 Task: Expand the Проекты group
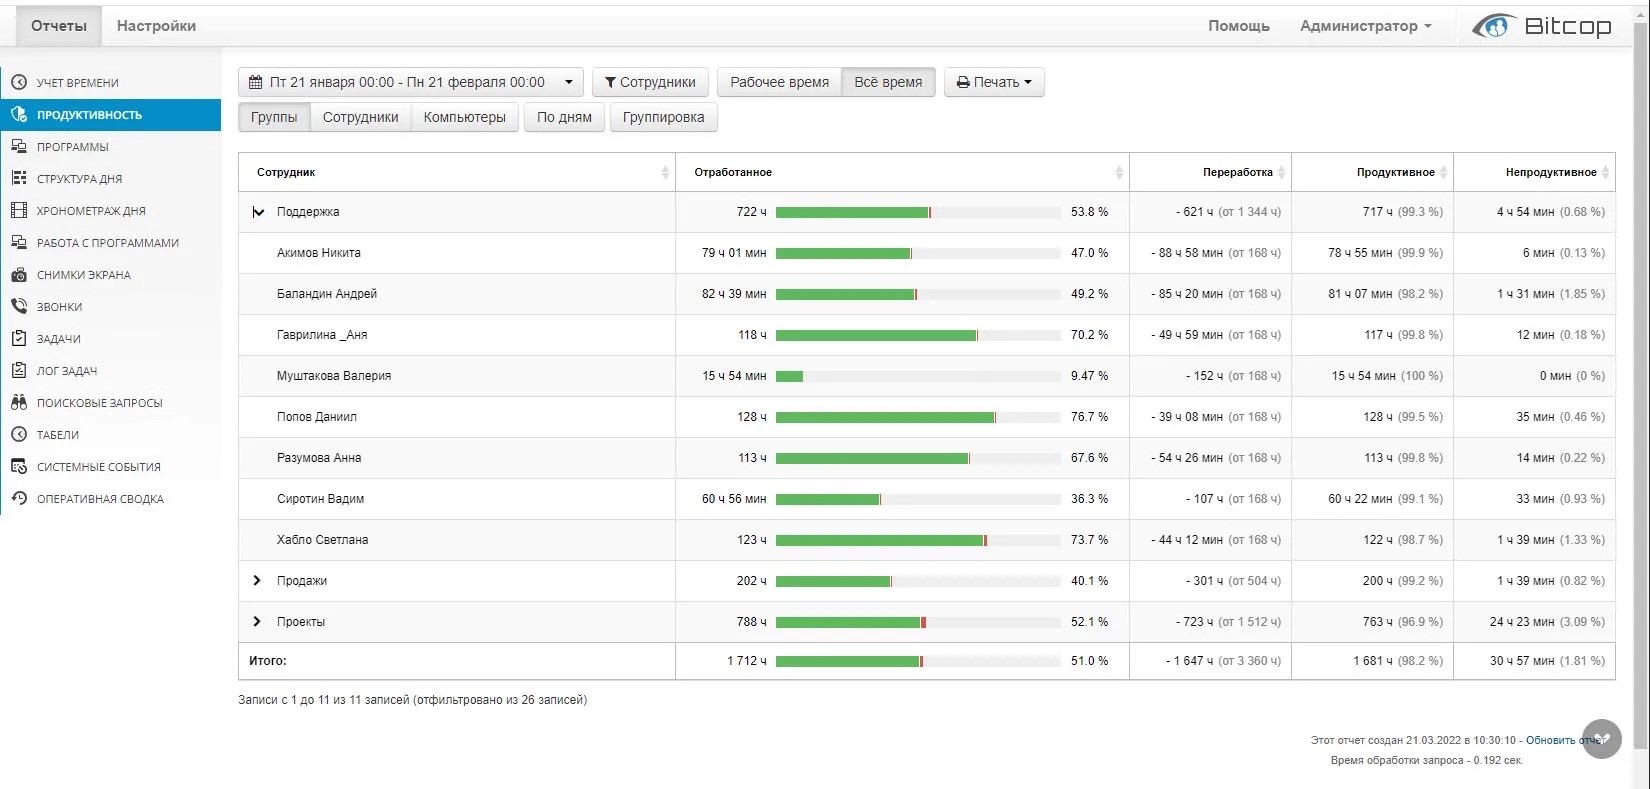(257, 622)
